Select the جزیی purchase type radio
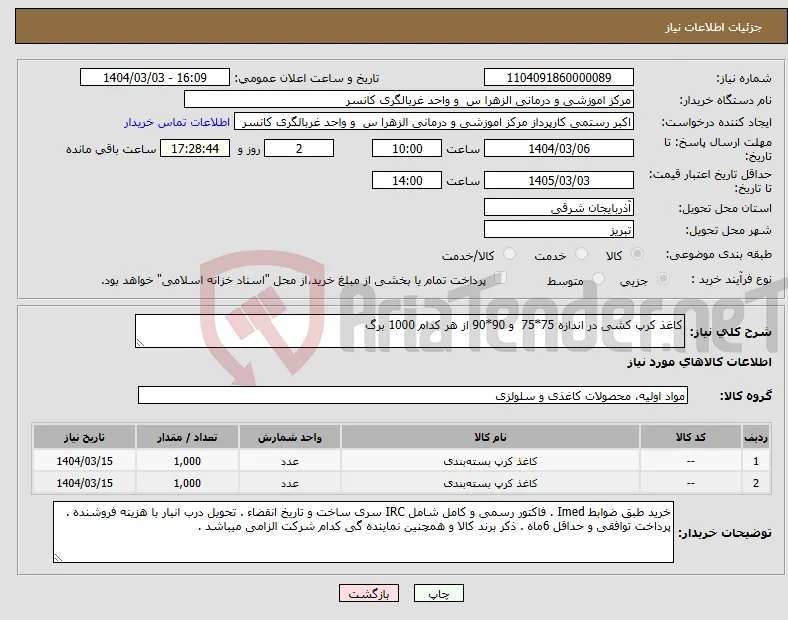The image size is (788, 620). point(663,278)
